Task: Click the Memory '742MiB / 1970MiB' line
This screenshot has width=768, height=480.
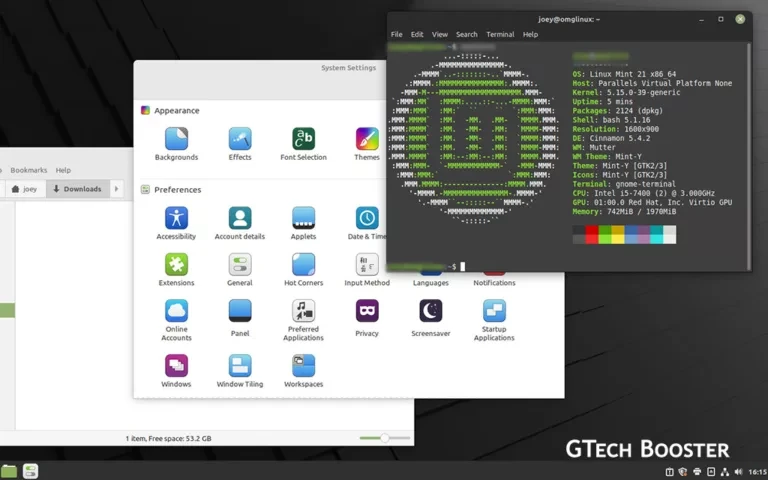Action: (x=624, y=212)
